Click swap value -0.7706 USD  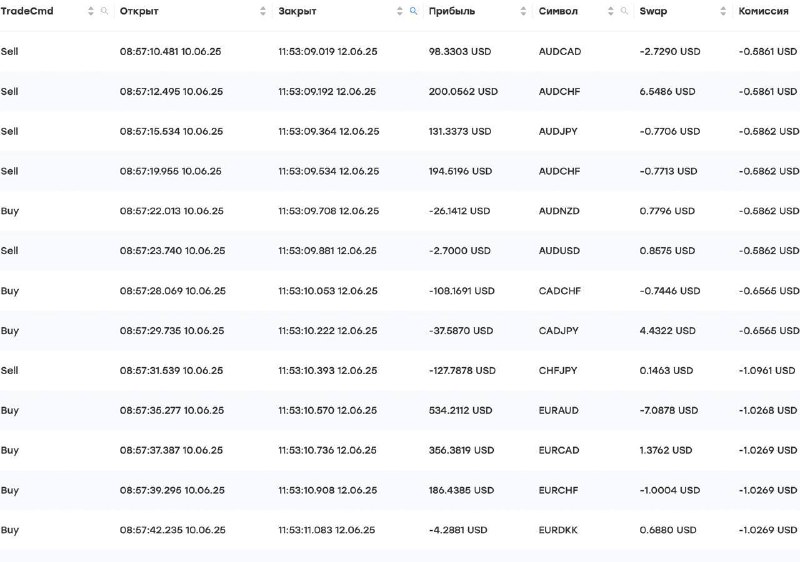tap(670, 132)
